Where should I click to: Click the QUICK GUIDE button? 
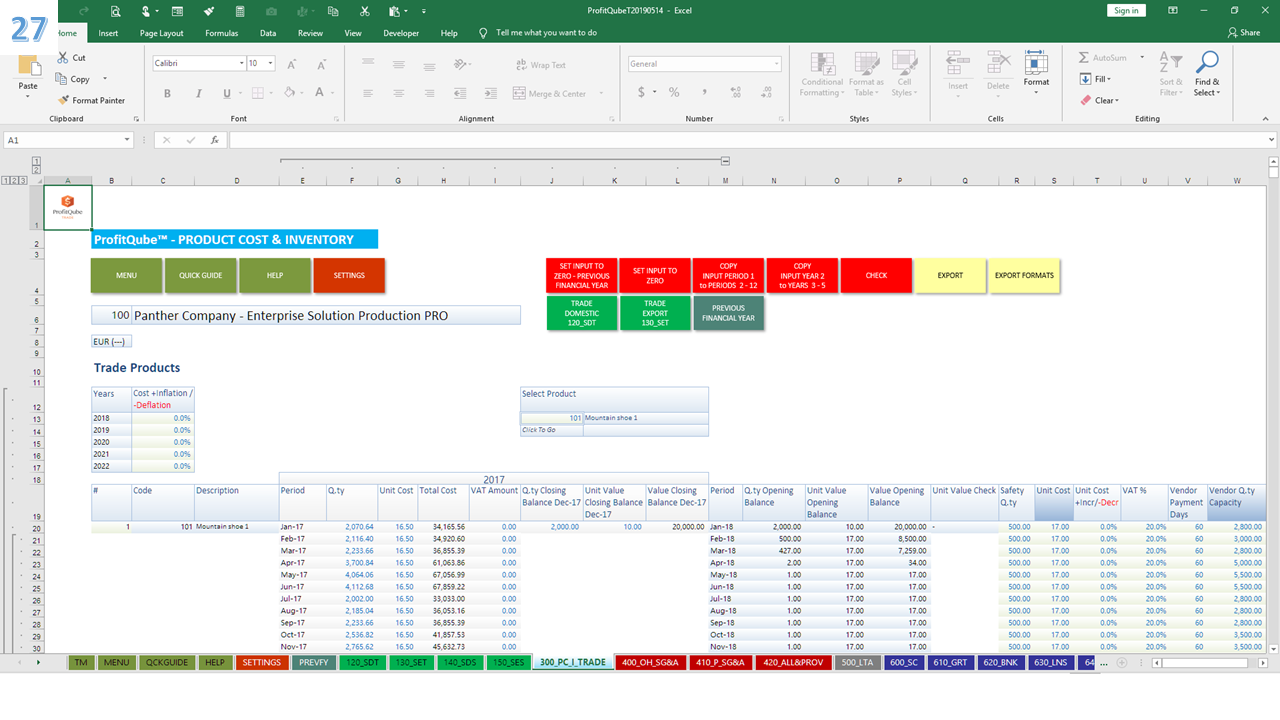pos(201,276)
